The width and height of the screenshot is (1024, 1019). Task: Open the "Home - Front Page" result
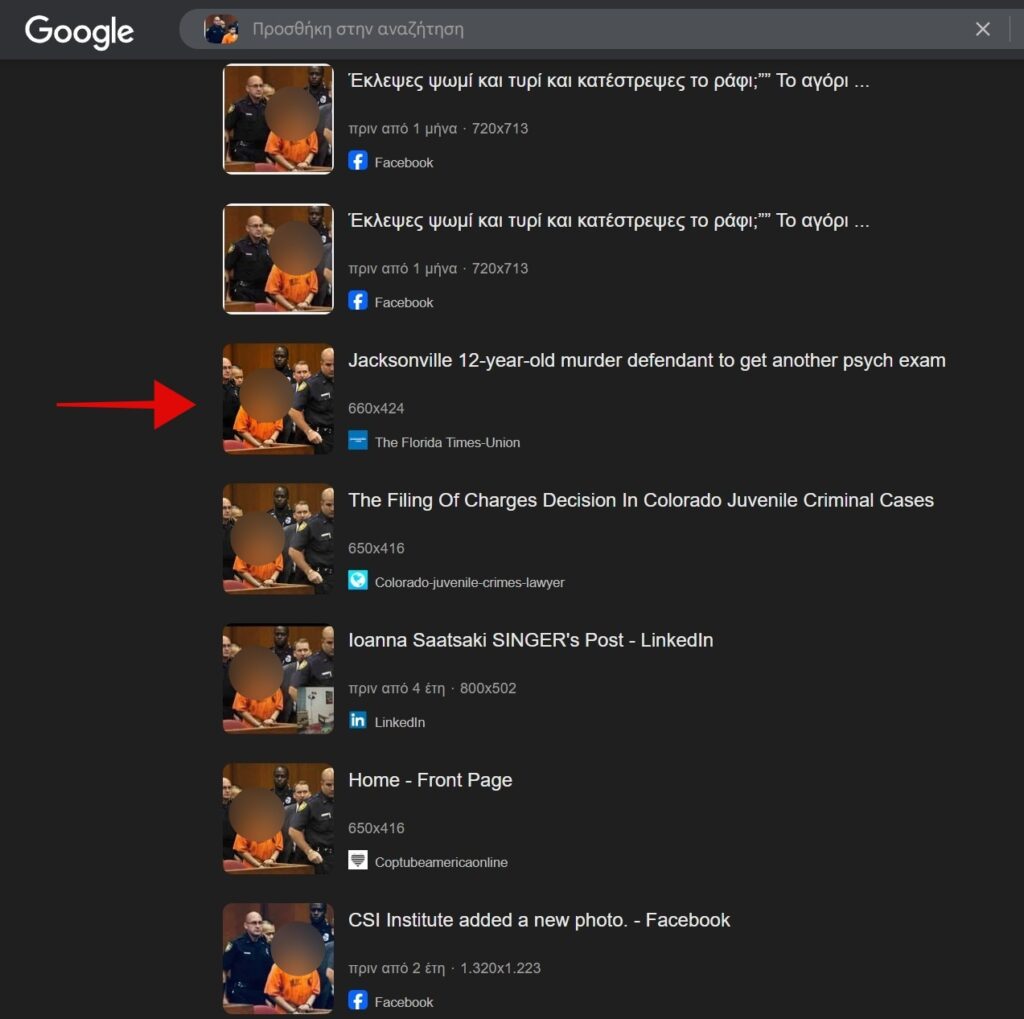[430, 780]
